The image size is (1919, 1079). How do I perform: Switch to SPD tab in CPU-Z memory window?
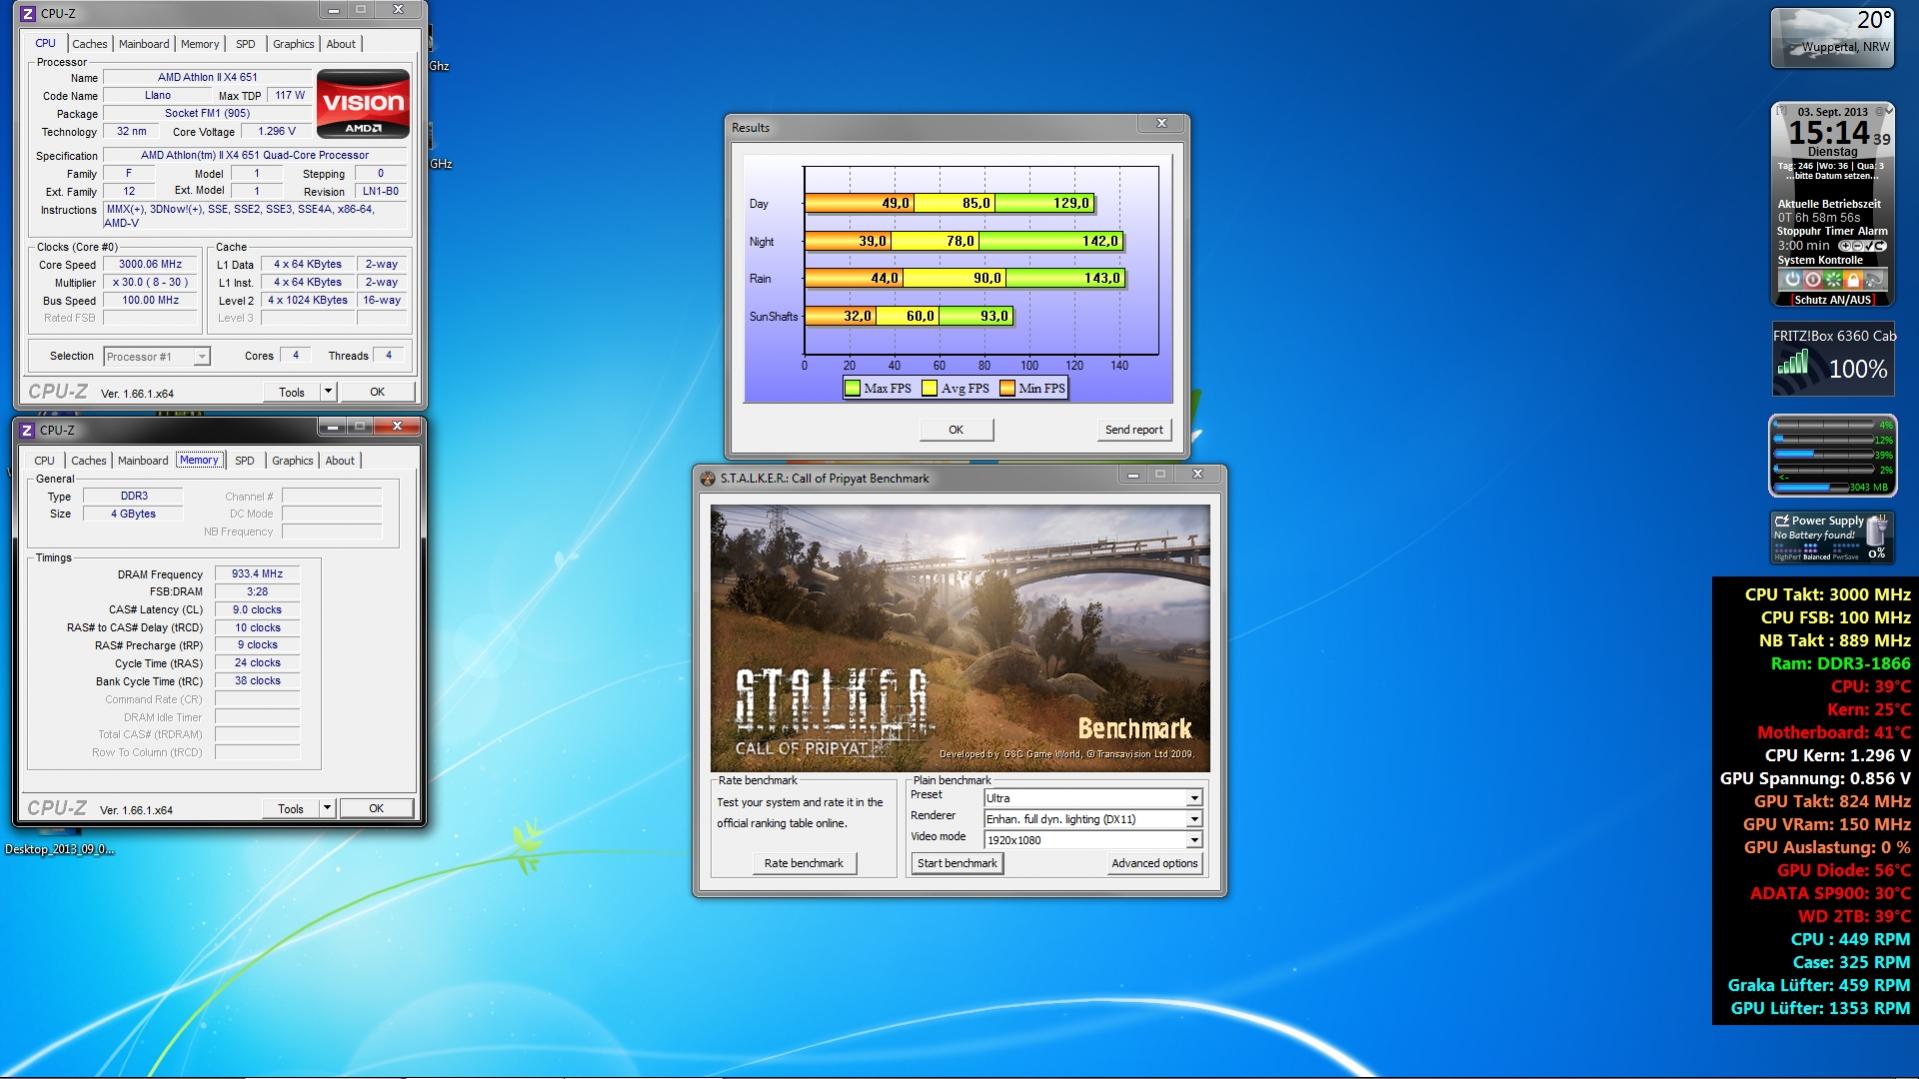coord(245,461)
